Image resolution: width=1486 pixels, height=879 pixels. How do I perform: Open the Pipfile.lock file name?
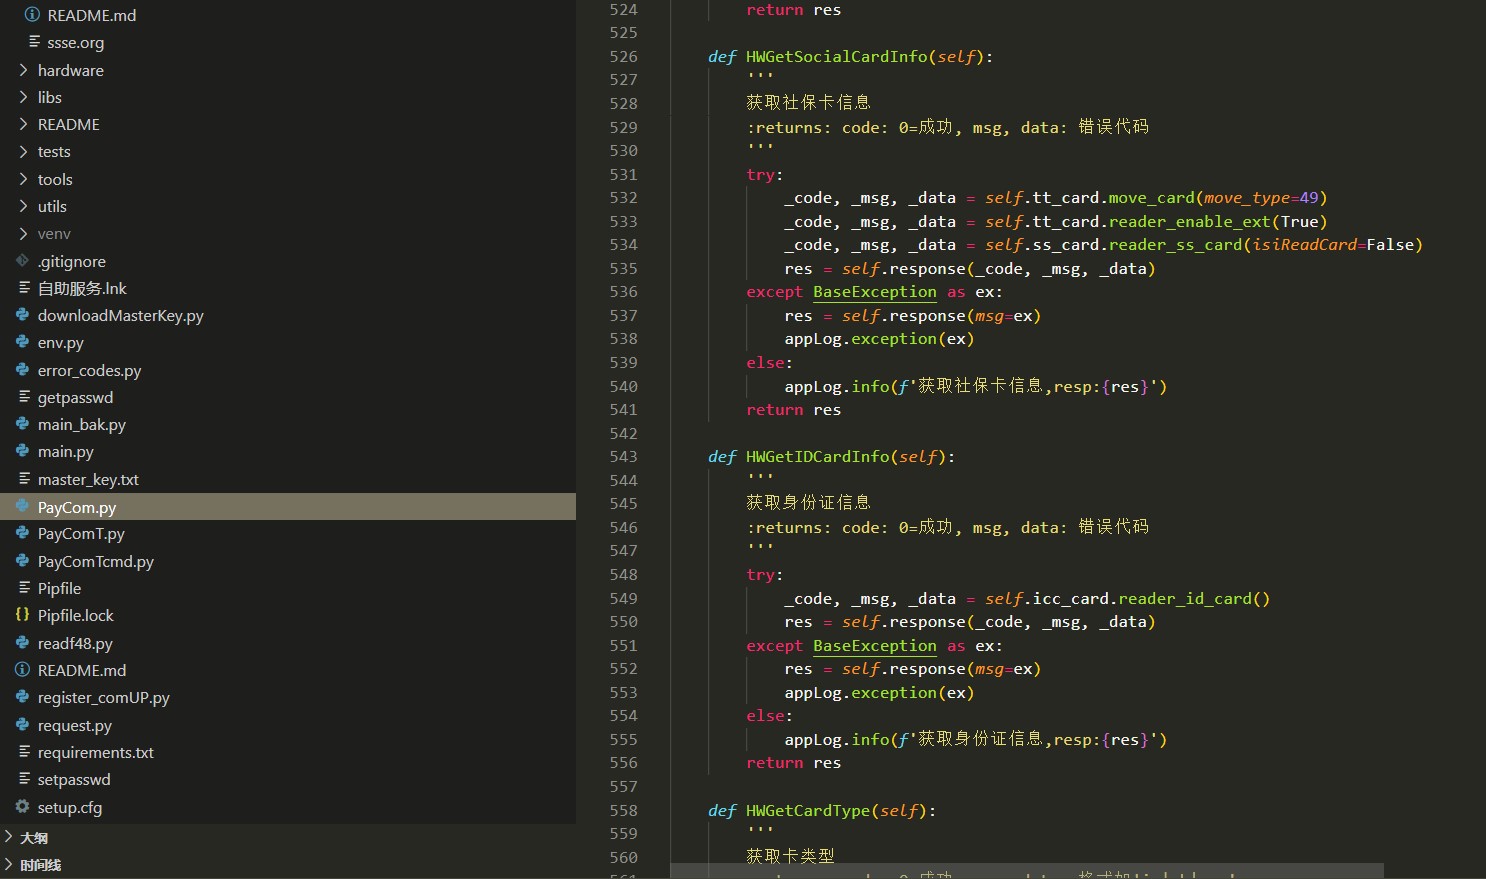(x=76, y=615)
